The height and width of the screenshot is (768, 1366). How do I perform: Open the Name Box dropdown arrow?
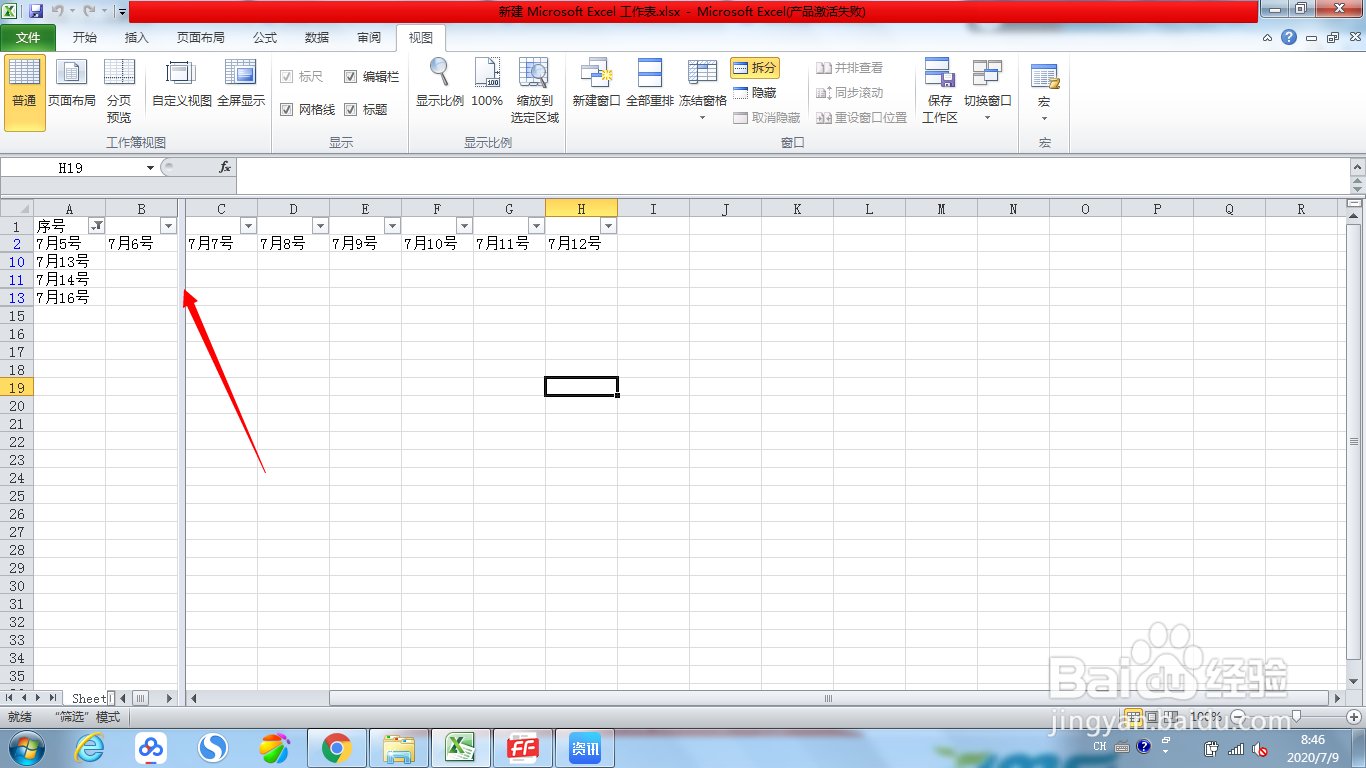(x=151, y=168)
